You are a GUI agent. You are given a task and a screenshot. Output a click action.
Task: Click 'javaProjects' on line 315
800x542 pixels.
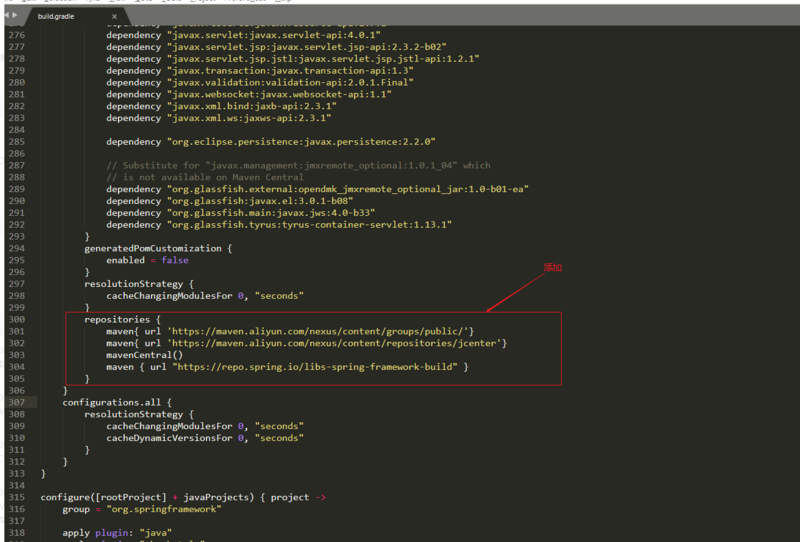(x=216, y=498)
